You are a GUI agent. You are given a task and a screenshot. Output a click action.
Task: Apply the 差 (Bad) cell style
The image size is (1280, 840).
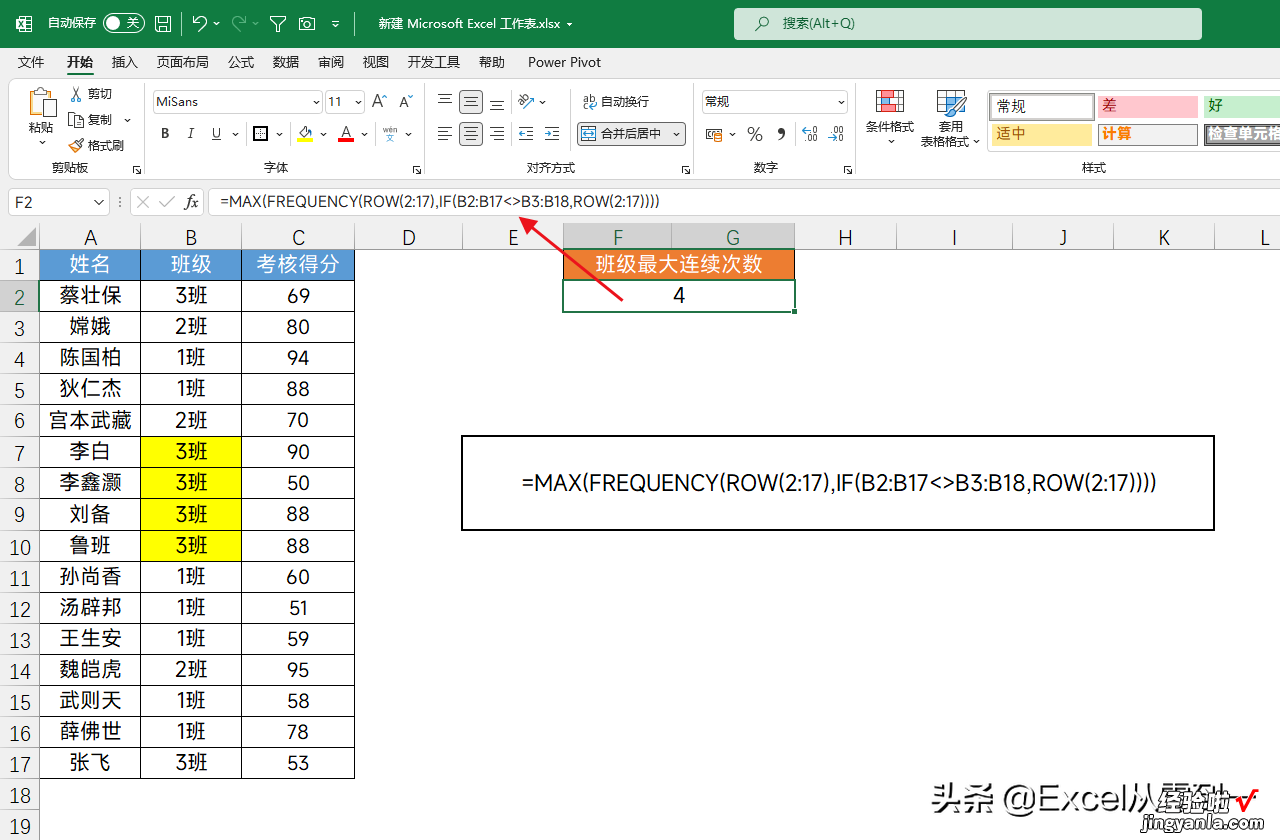point(1147,106)
